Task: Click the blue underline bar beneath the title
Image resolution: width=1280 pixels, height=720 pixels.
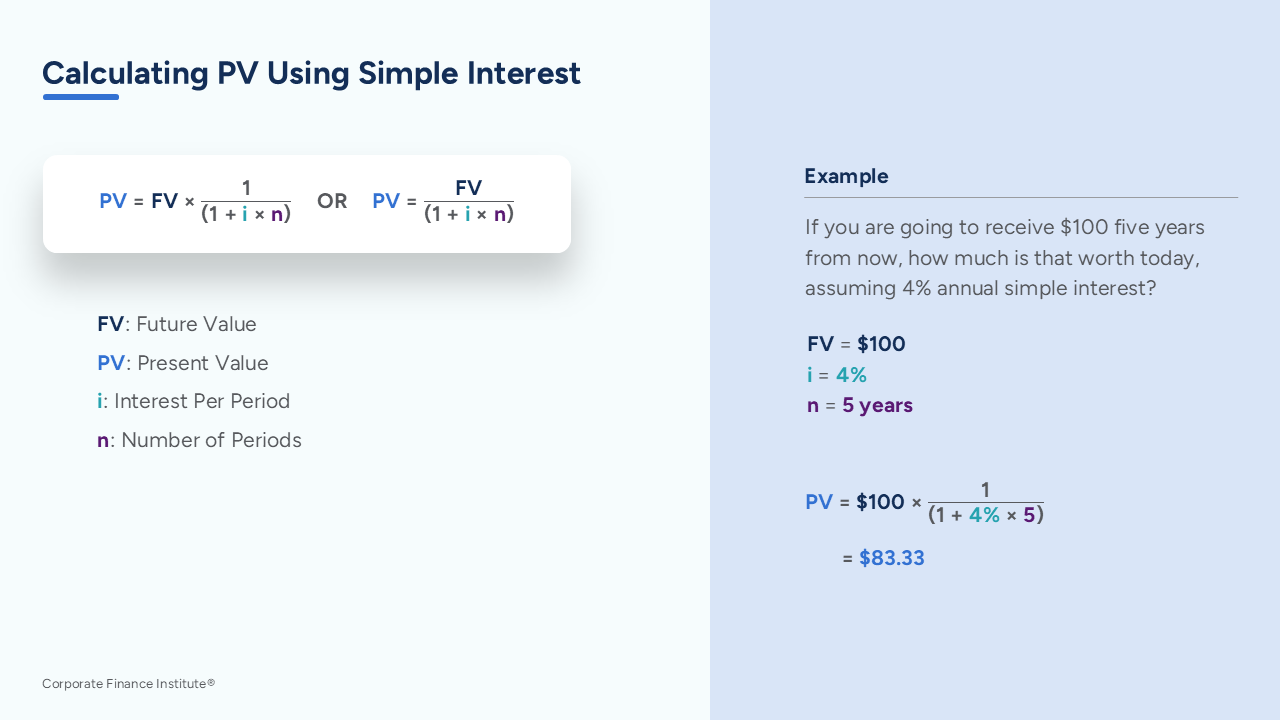Action: point(81,97)
